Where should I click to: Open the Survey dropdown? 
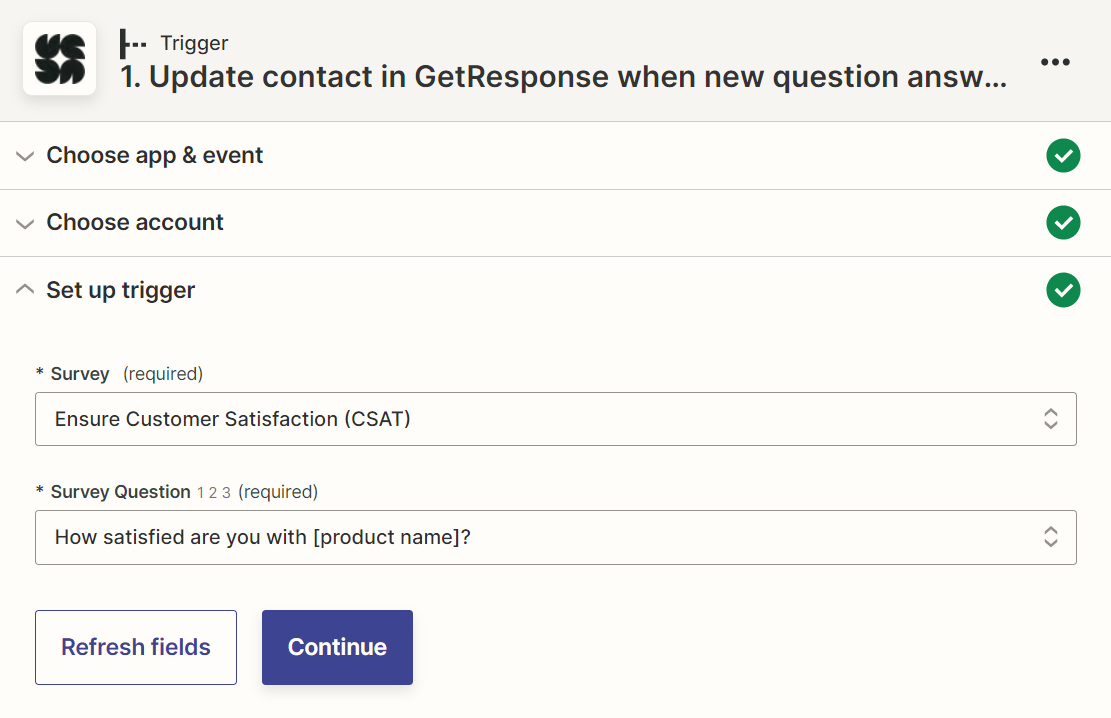coord(556,419)
